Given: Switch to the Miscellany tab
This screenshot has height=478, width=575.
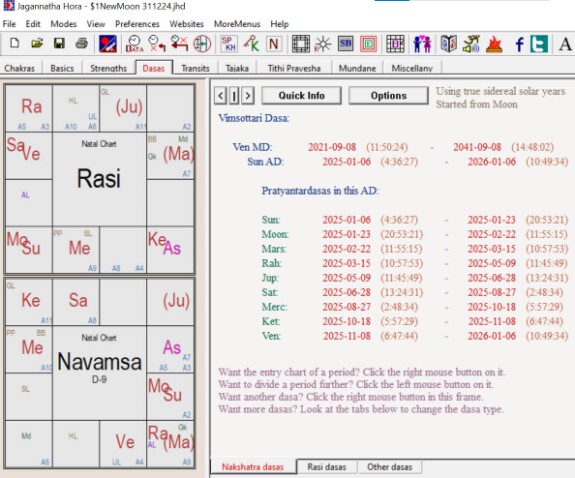Looking at the screenshot, I should 412,68.
